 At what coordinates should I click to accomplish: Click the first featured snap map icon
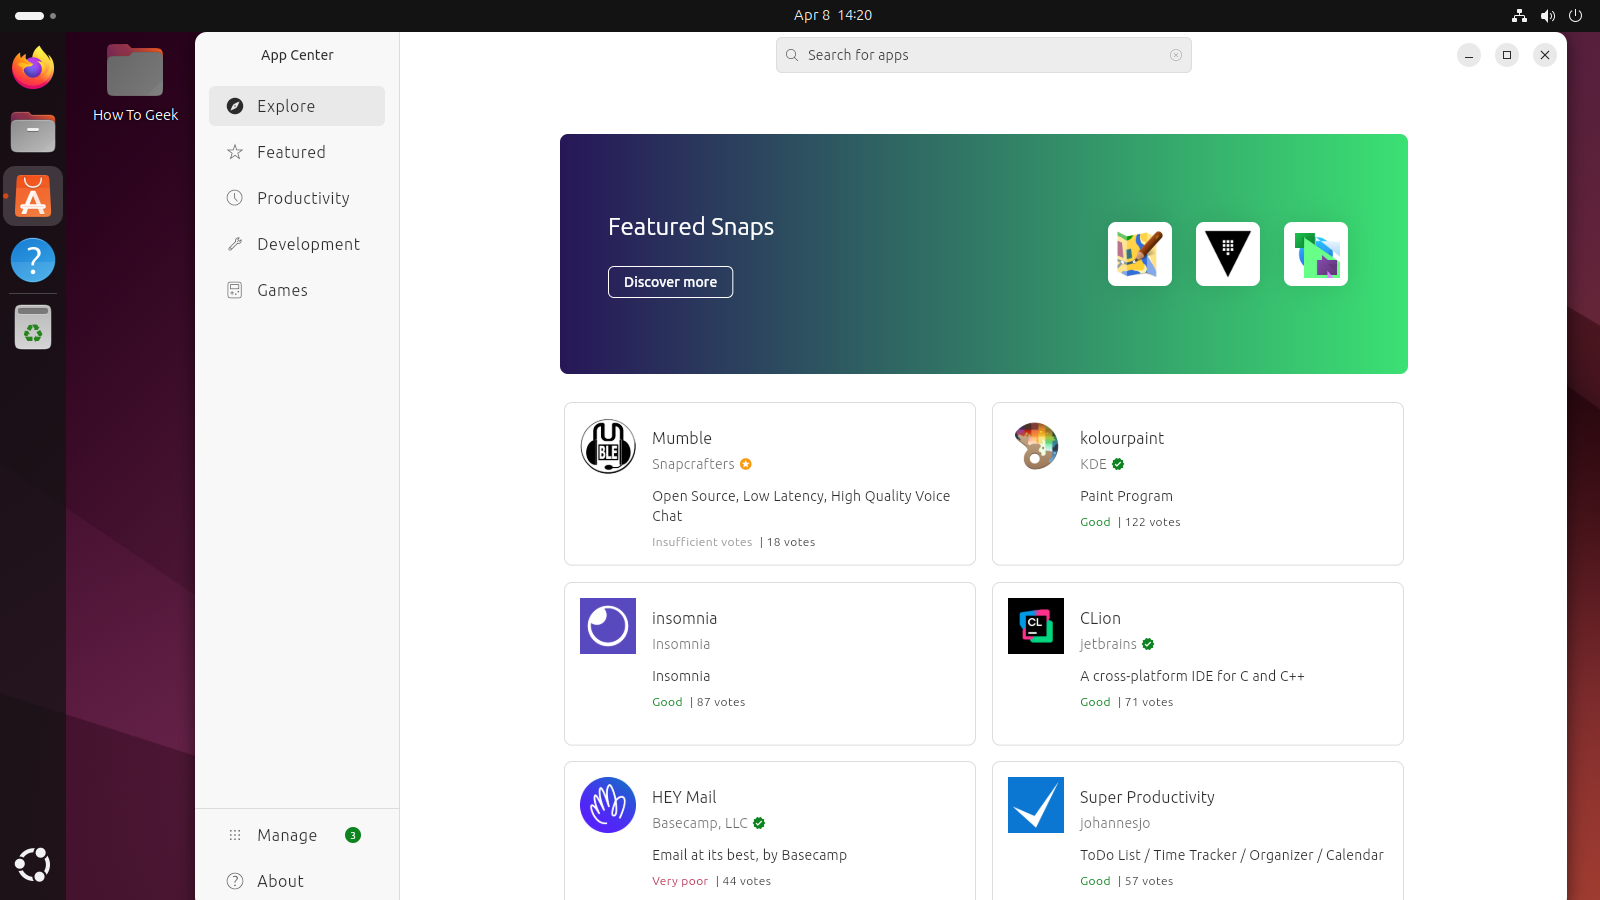pos(1140,254)
